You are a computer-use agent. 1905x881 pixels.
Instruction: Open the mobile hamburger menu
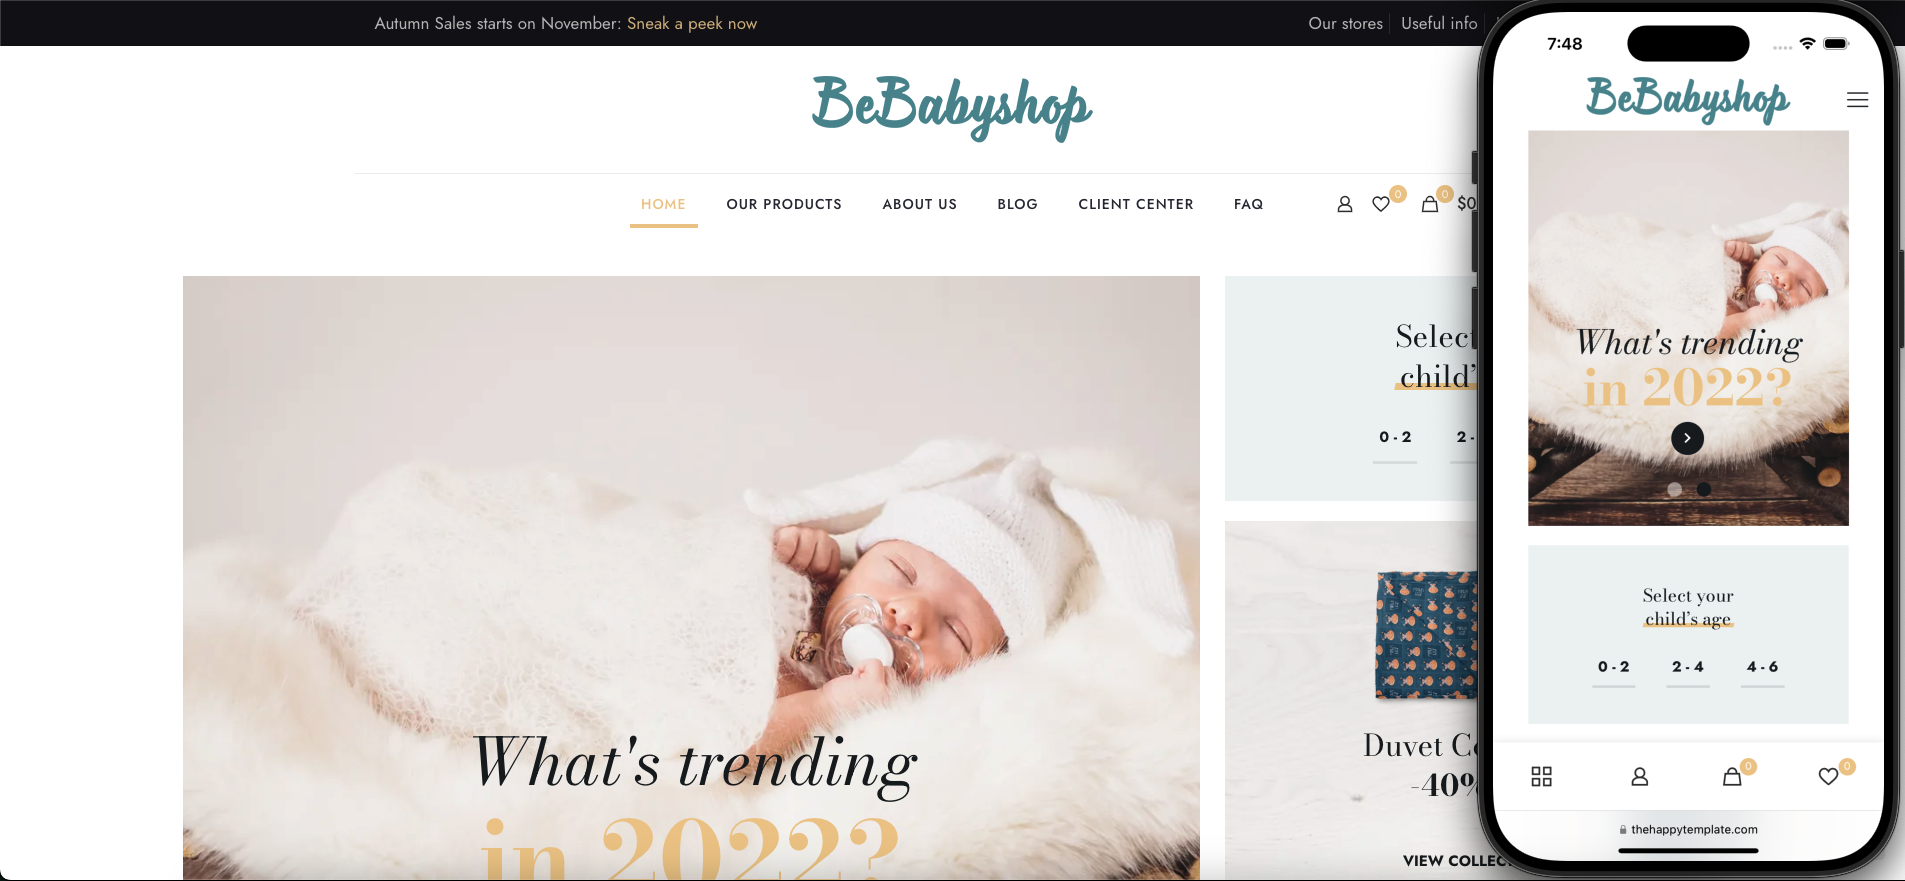coord(1857,100)
